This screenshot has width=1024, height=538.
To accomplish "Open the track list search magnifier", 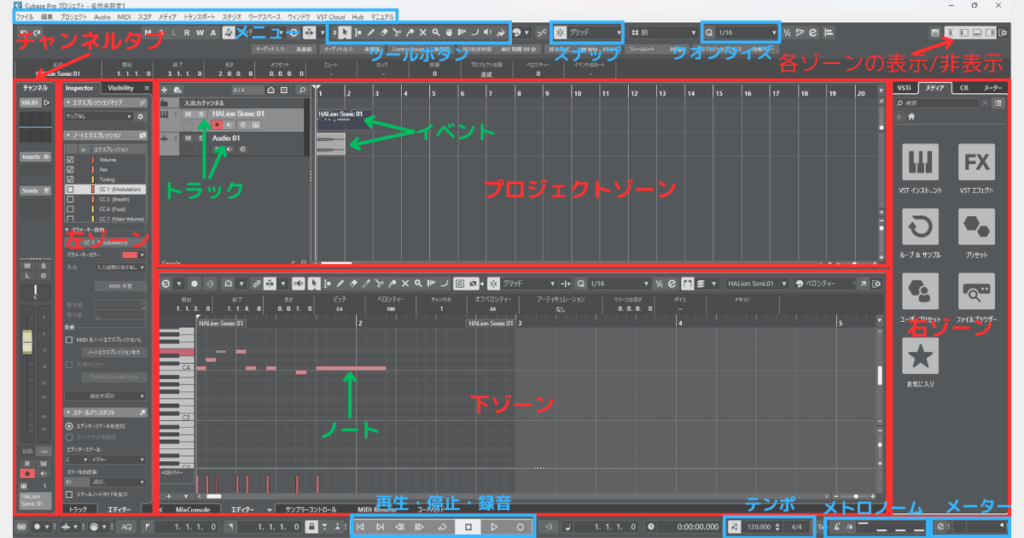I will pyautogui.click(x=302, y=89).
